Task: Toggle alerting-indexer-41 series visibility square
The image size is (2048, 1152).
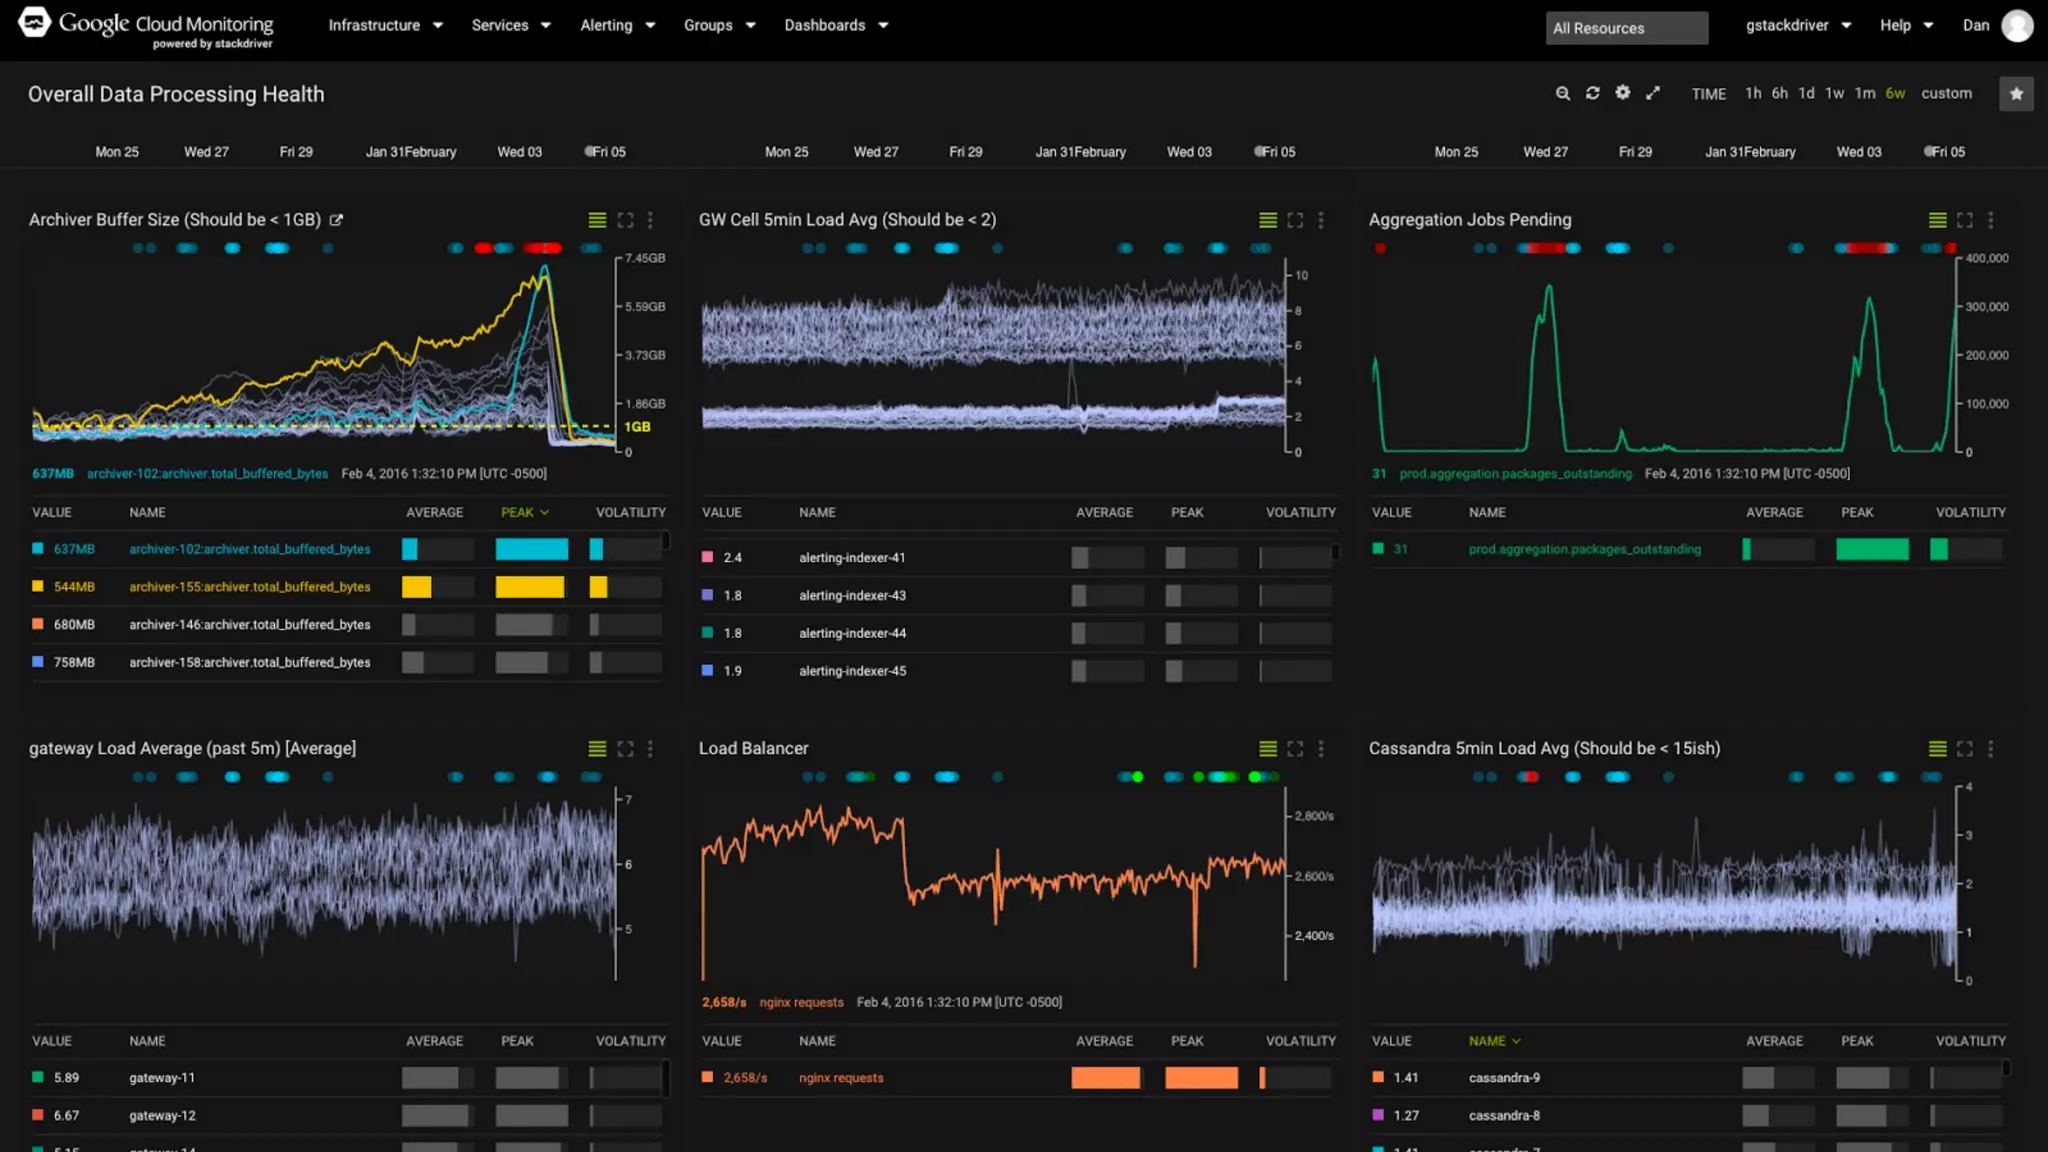Action: pos(708,557)
